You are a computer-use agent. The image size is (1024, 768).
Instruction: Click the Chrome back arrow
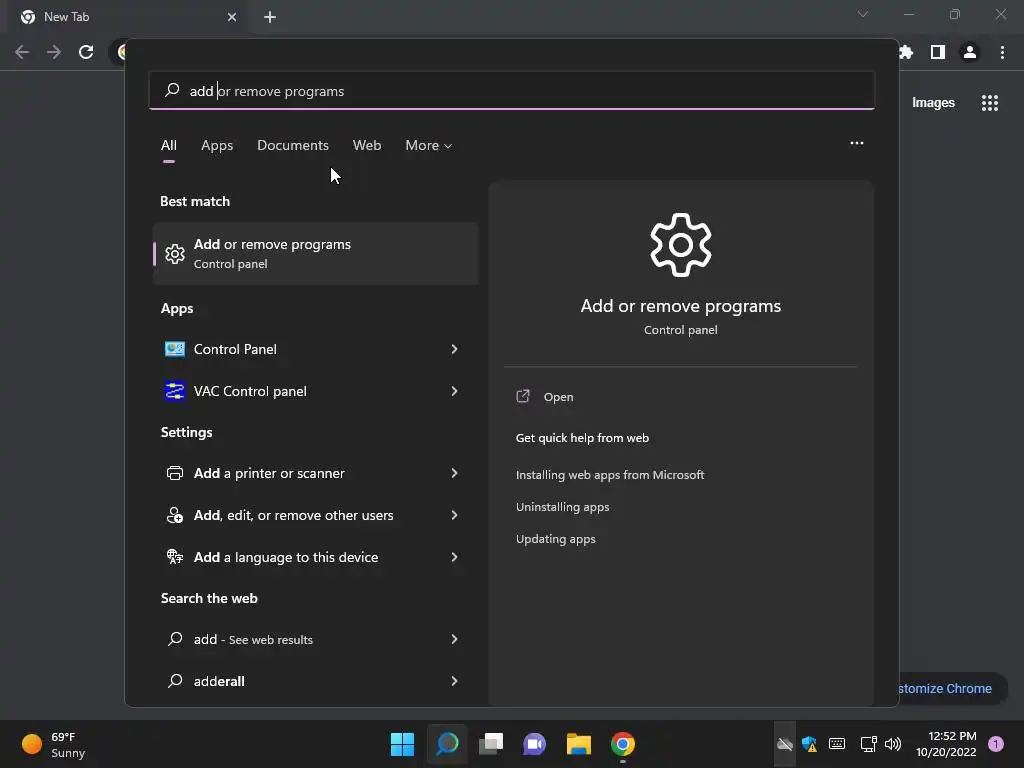(22, 52)
